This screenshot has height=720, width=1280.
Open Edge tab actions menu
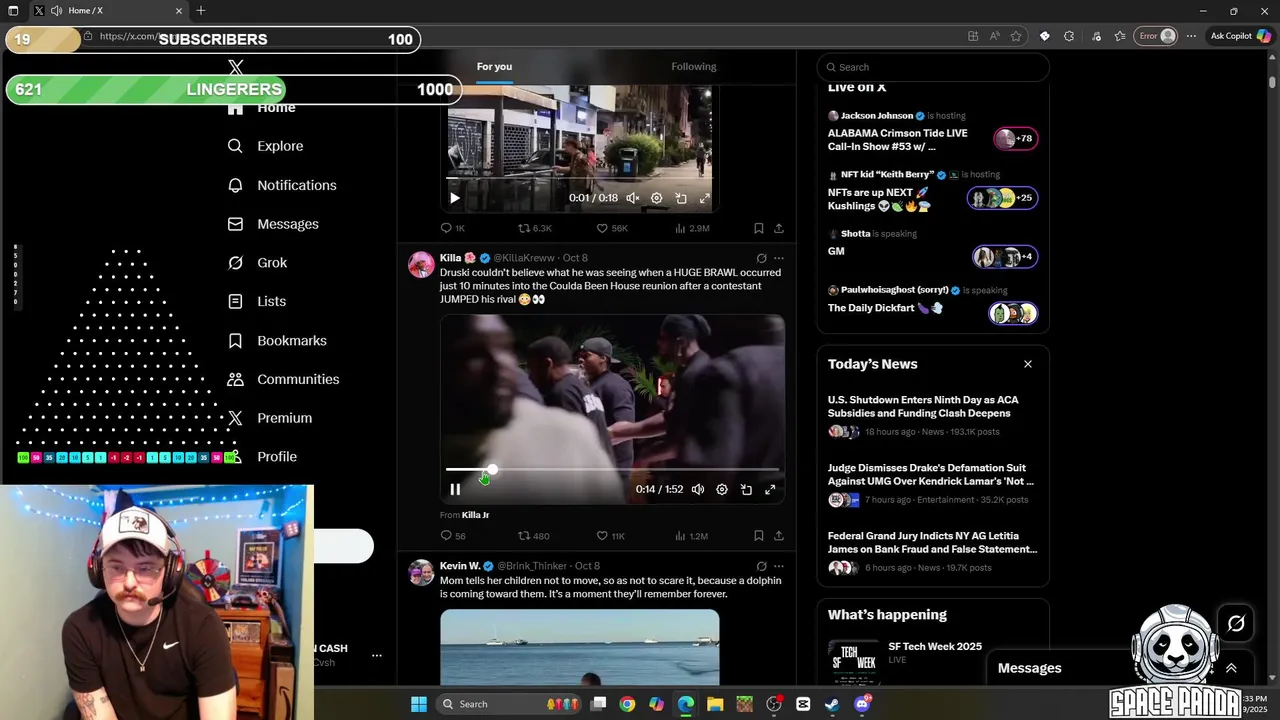click(13, 11)
